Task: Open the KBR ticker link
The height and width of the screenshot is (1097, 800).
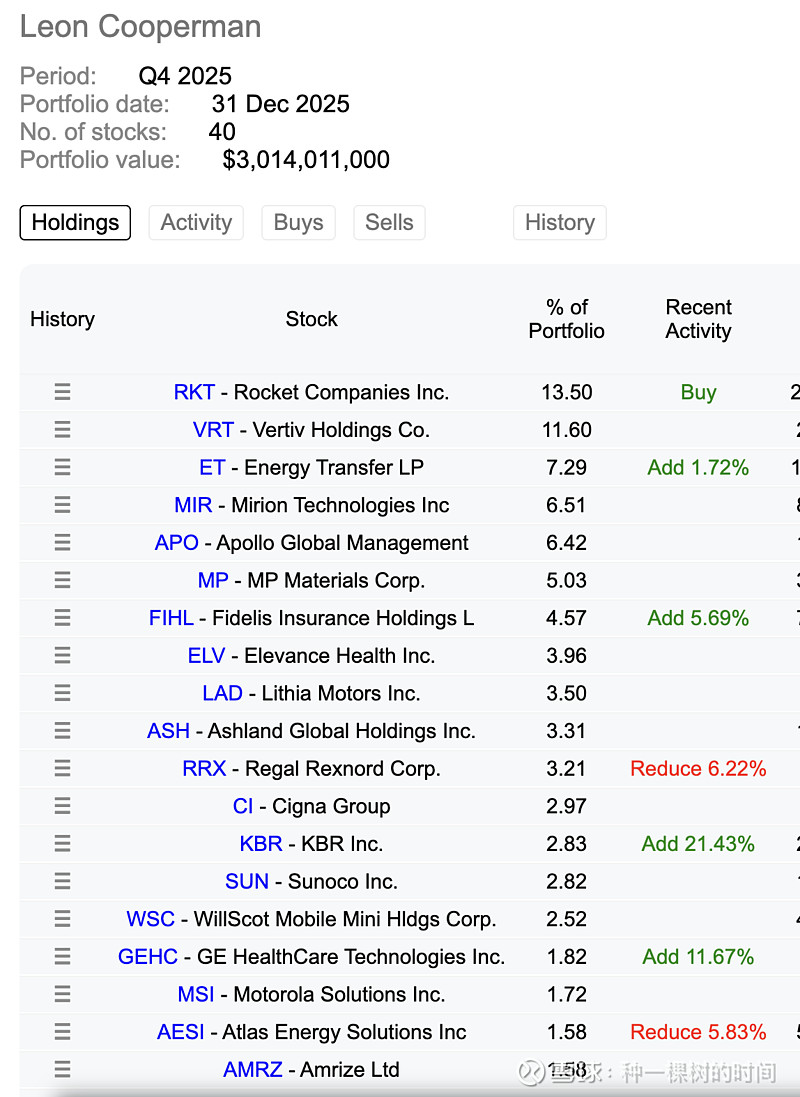Action: click(261, 844)
